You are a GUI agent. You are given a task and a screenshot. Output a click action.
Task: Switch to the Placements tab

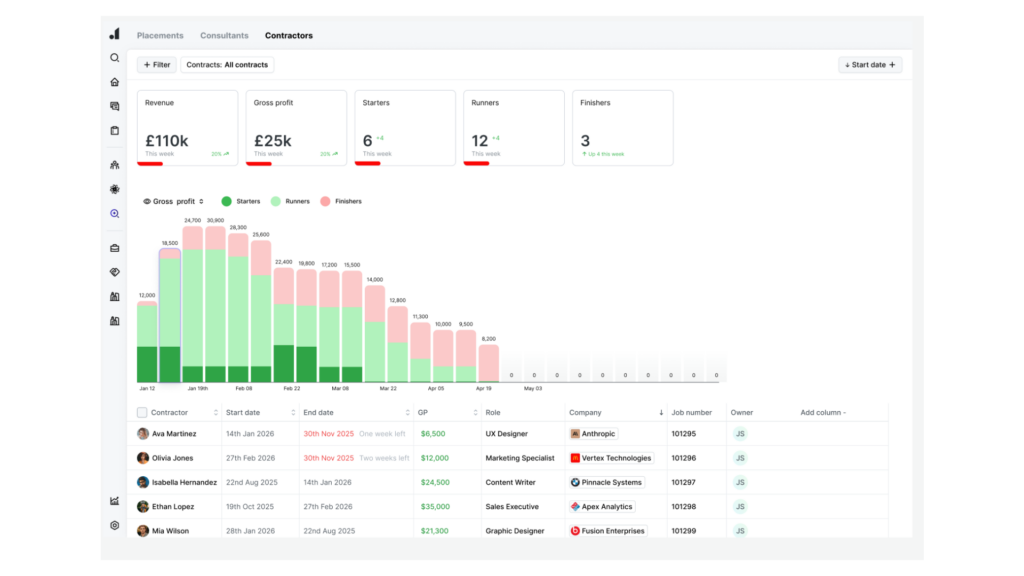[160, 35]
